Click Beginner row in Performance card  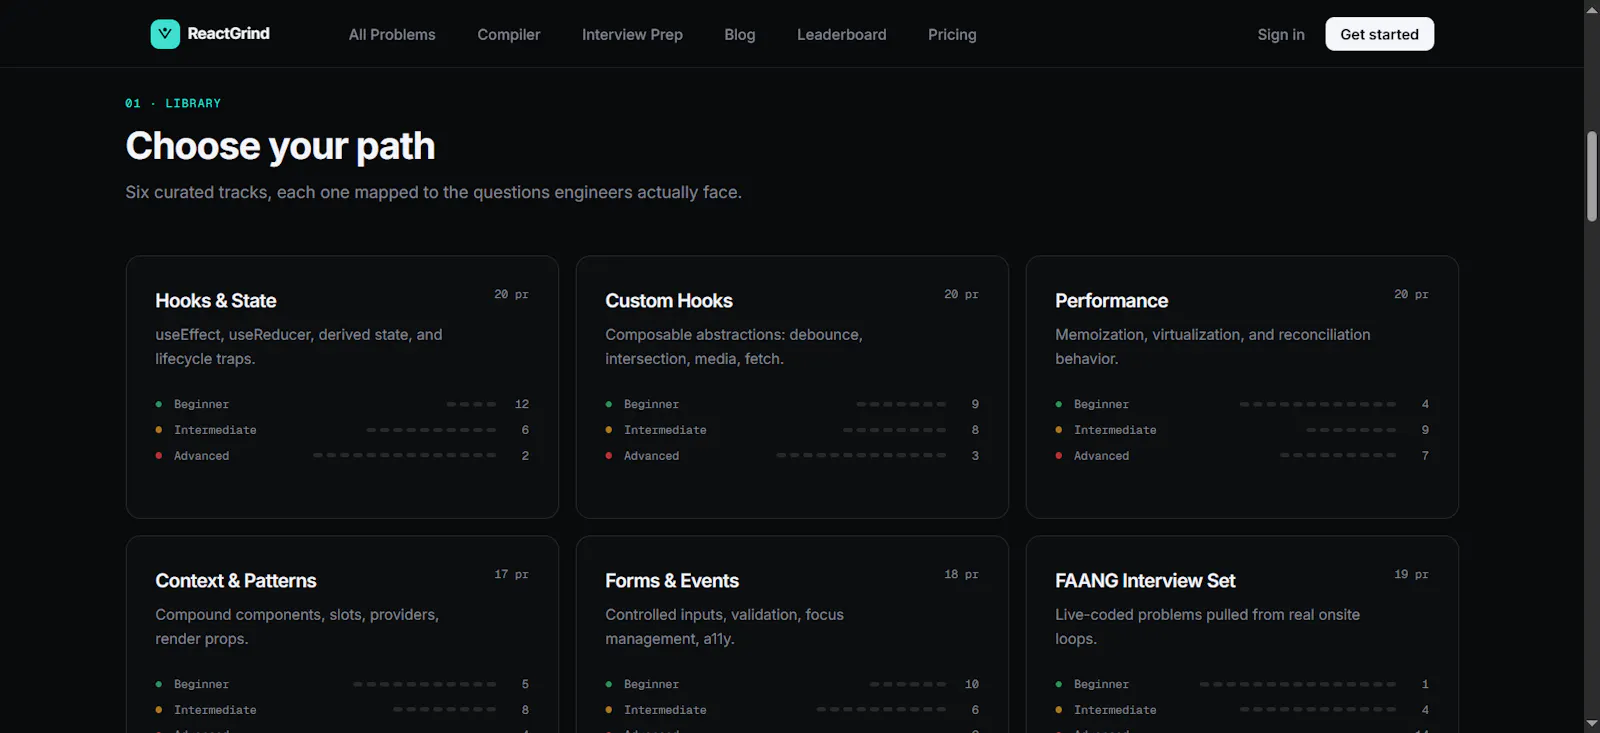1242,404
